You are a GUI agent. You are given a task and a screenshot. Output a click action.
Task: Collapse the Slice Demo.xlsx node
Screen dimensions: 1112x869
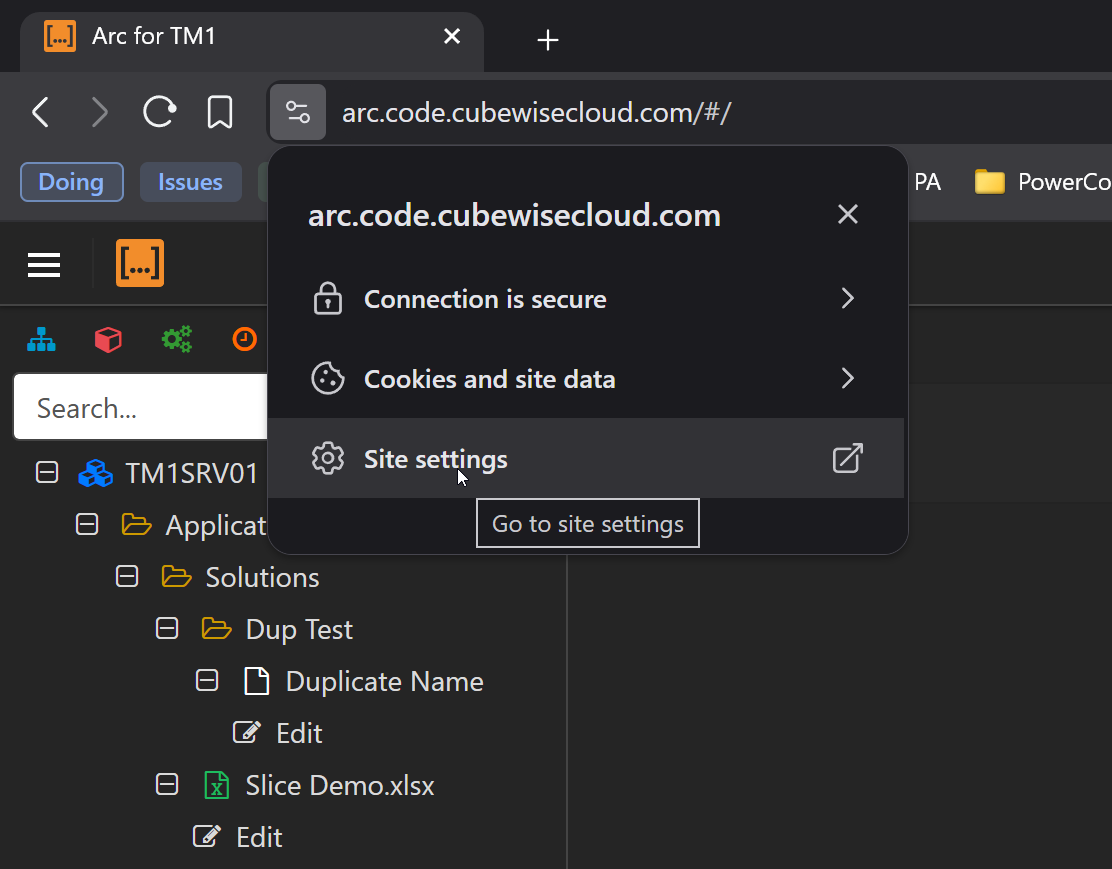pyautogui.click(x=167, y=784)
